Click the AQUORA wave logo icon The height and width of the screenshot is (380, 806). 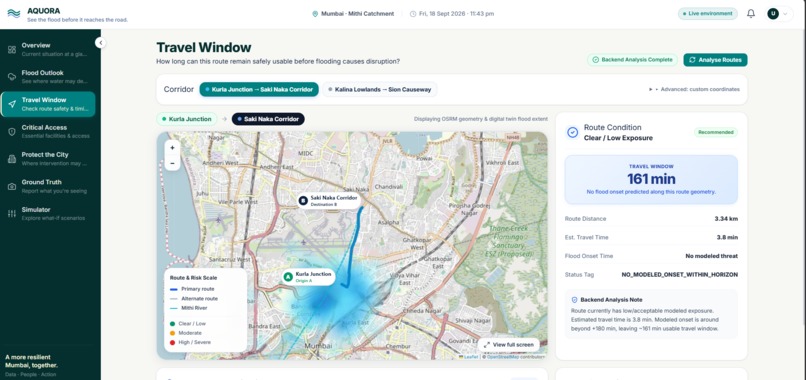pos(14,14)
